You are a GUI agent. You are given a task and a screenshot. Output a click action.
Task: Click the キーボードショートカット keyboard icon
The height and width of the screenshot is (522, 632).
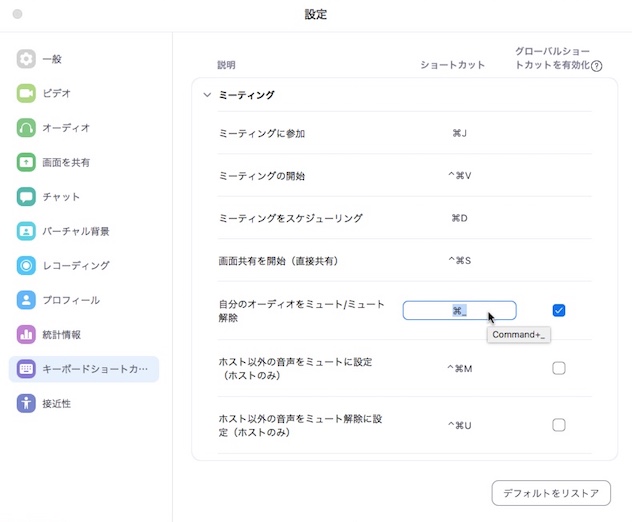click(26, 369)
